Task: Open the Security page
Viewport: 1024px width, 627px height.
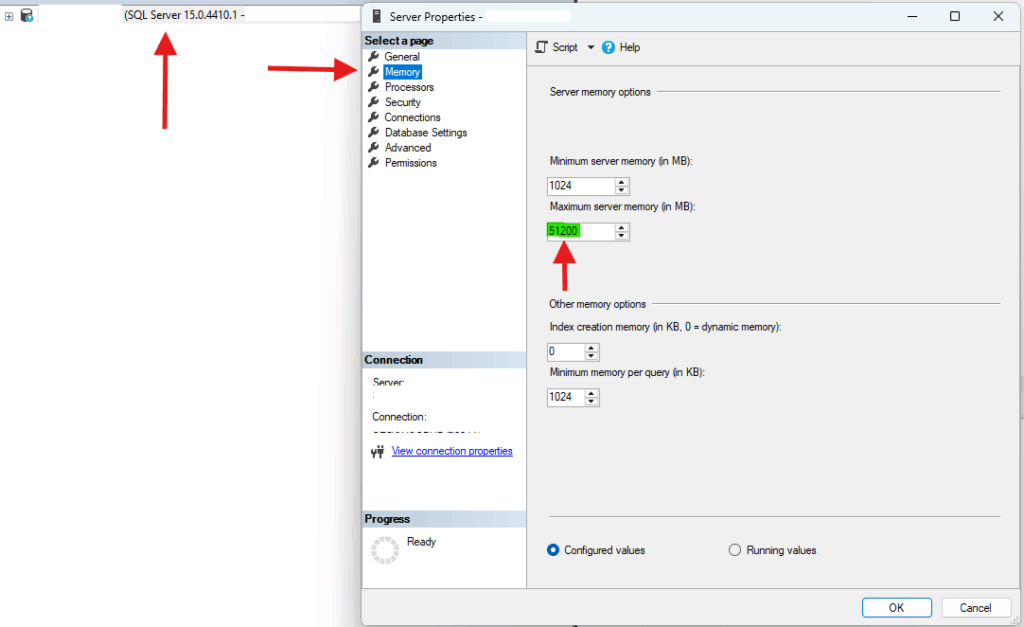Action: coord(402,102)
